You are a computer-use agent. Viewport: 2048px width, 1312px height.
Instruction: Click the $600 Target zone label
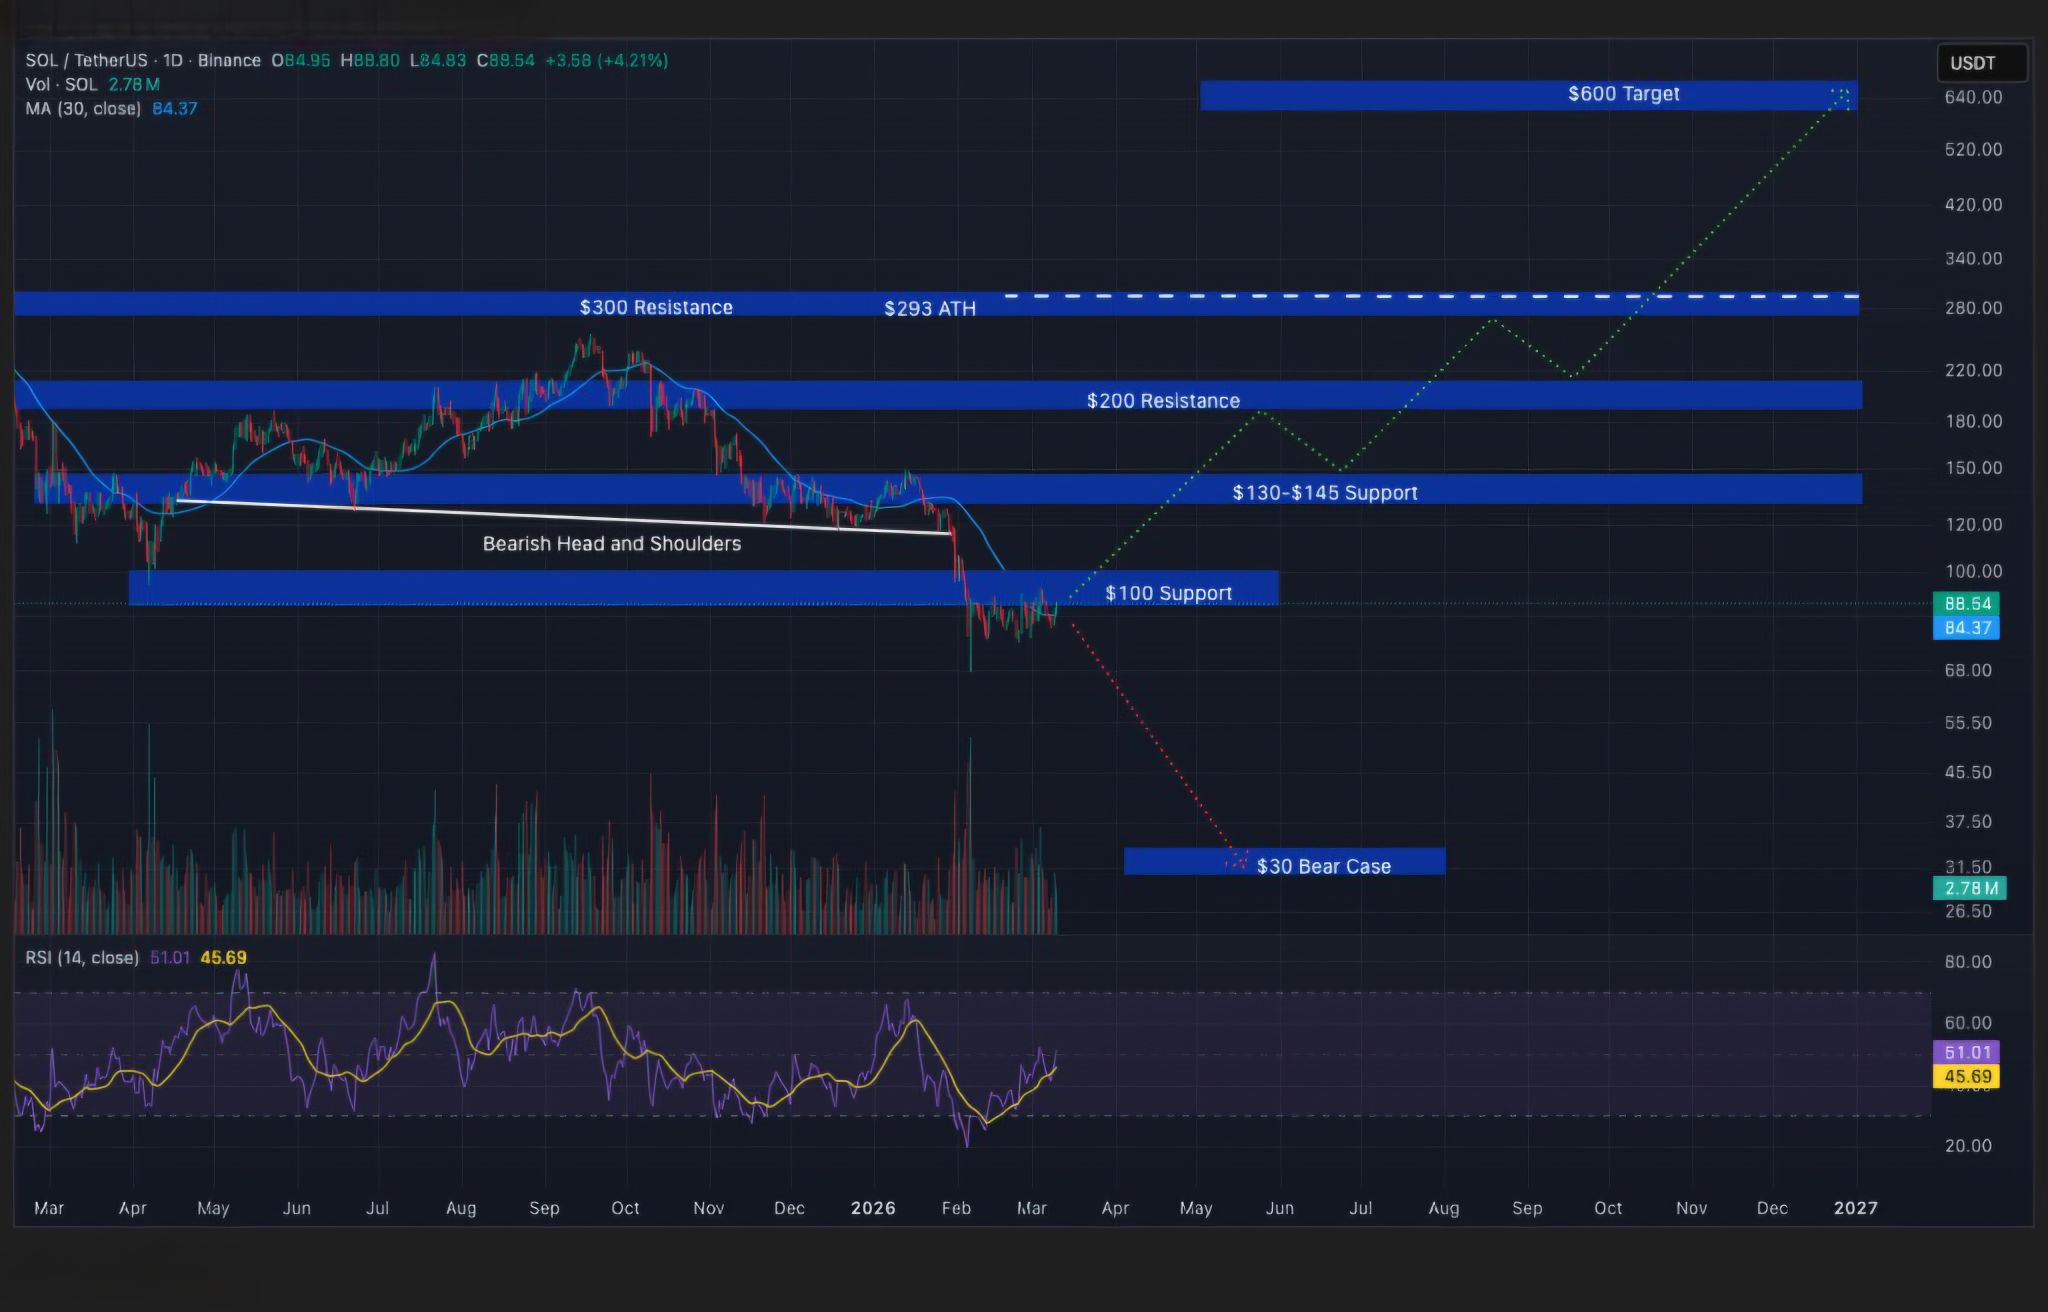tap(1623, 94)
